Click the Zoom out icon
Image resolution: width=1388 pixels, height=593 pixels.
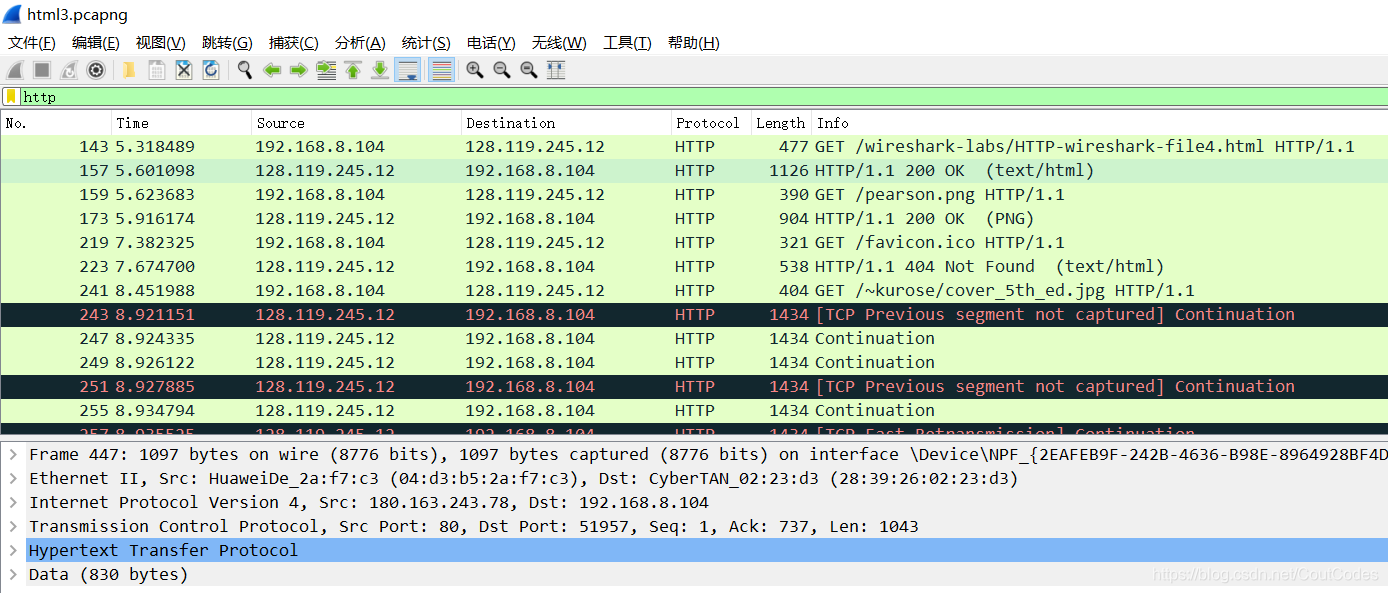click(x=502, y=70)
